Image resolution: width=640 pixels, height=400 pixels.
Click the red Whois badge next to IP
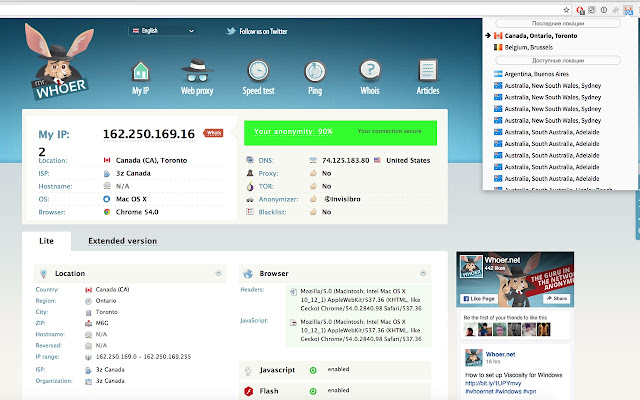click(x=213, y=133)
